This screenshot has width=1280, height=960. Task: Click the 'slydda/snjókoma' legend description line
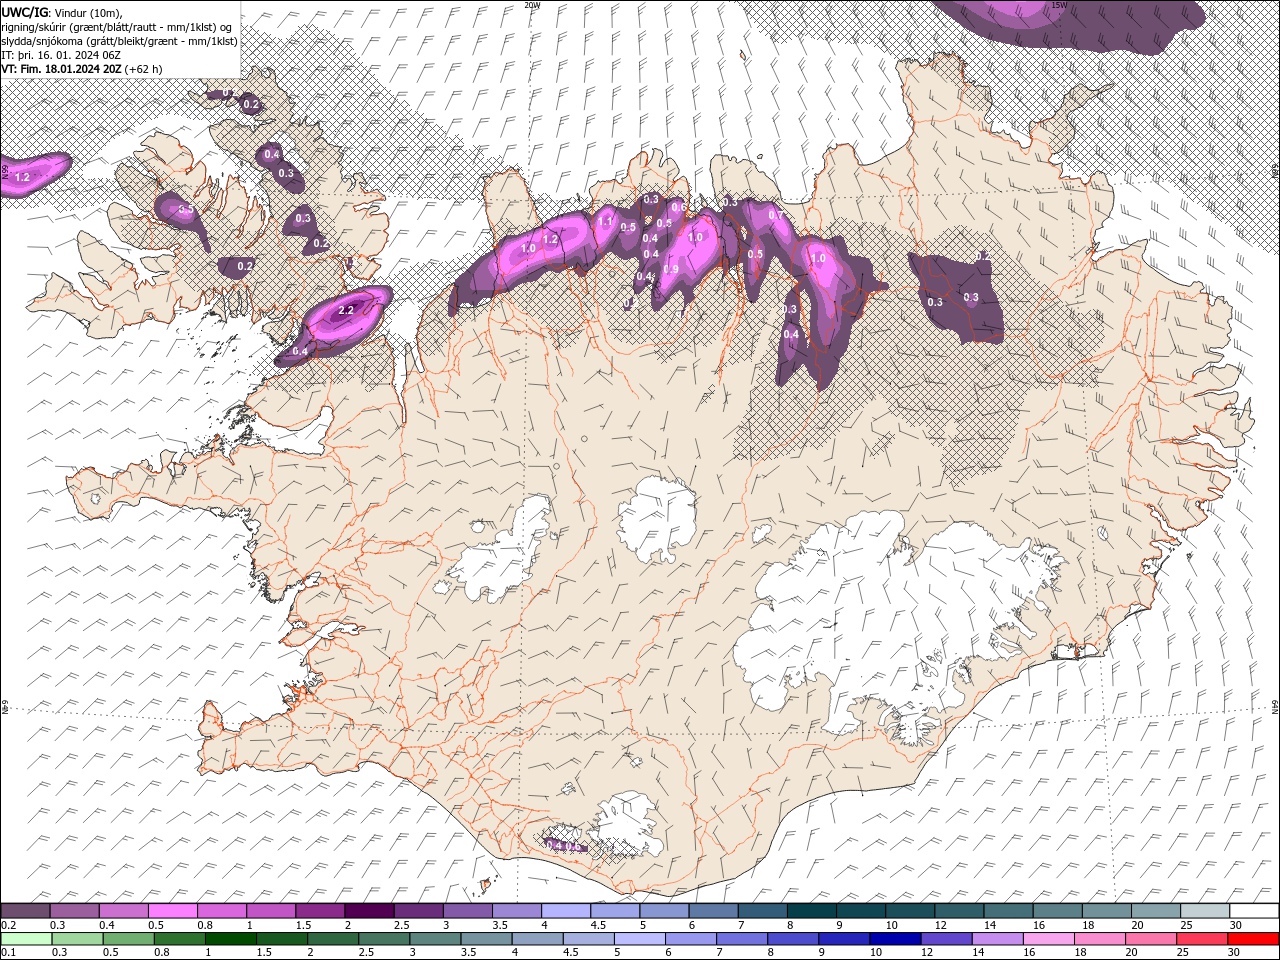coord(119,41)
